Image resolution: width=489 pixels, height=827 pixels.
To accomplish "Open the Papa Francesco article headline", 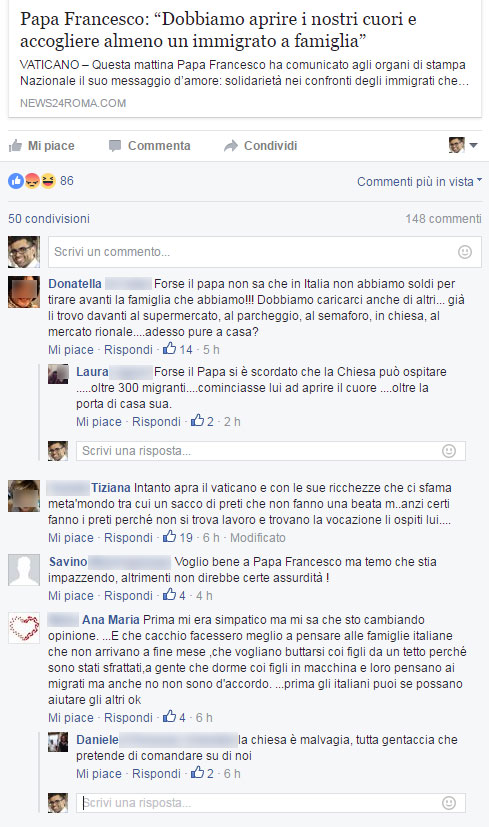I will click(x=218, y=30).
